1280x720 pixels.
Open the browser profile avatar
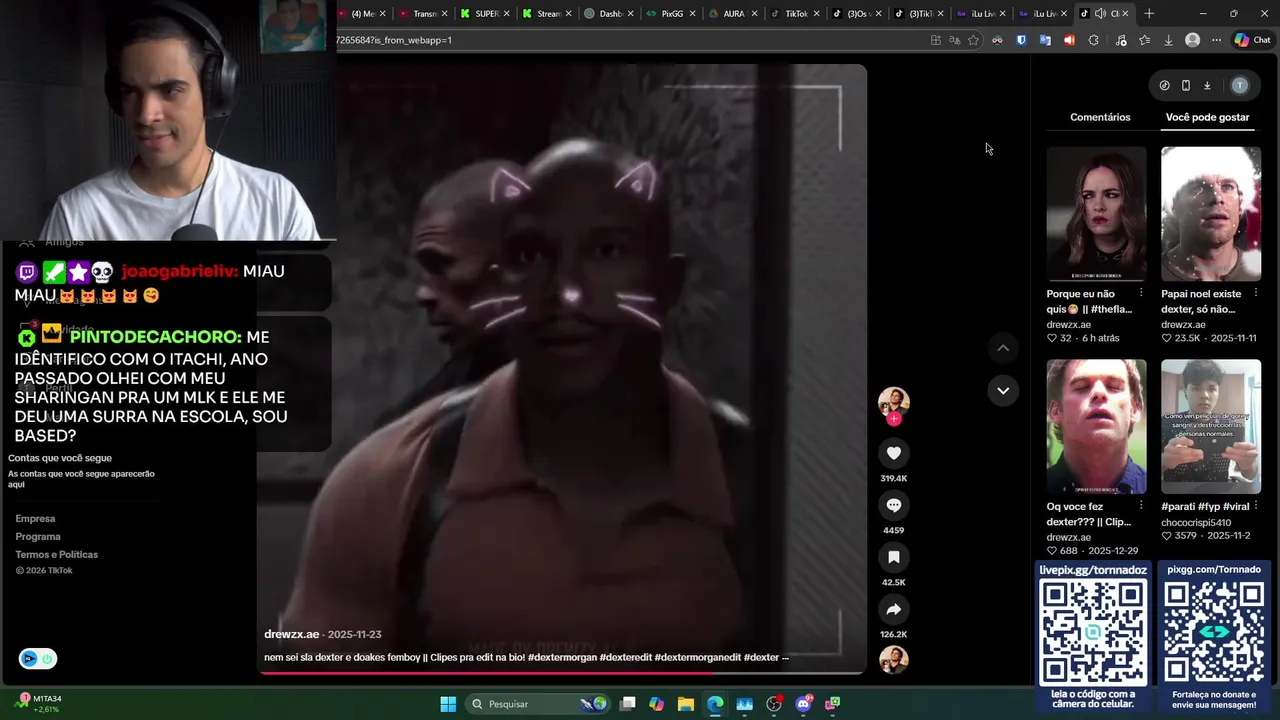point(1192,40)
